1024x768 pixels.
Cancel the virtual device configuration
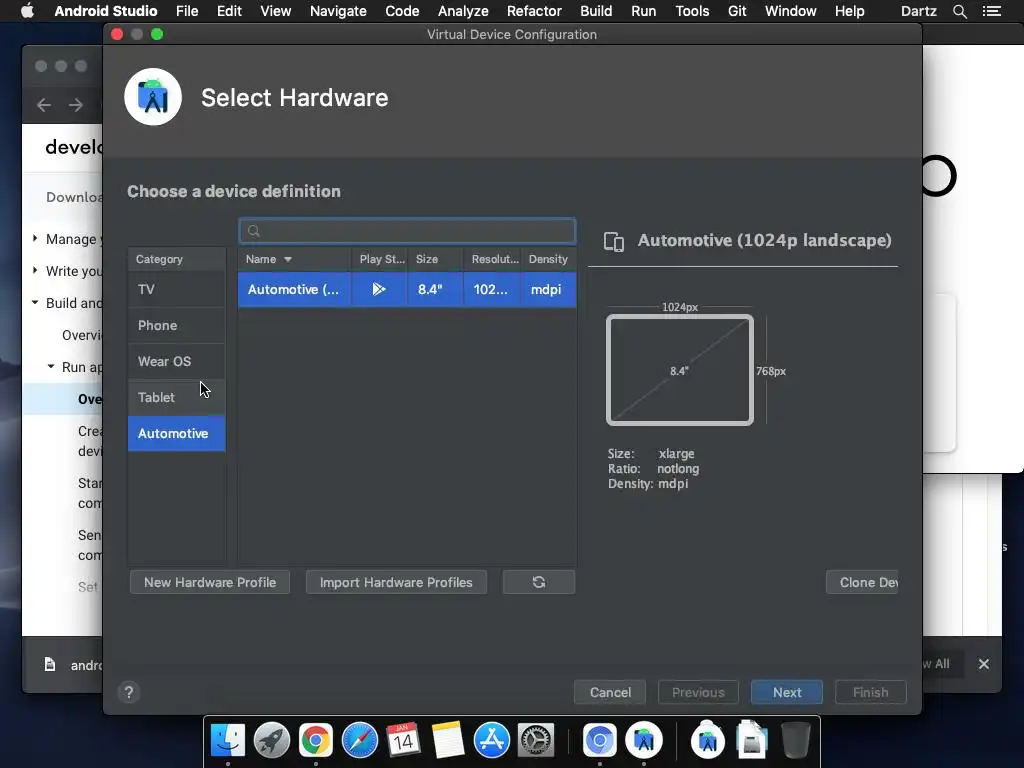[x=610, y=692]
